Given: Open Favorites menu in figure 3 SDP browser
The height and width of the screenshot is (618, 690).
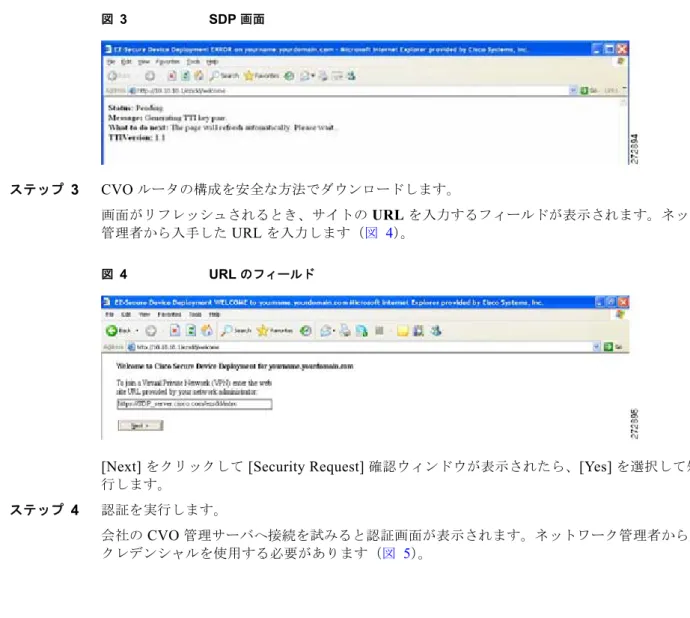Looking at the screenshot, I should (x=168, y=62).
